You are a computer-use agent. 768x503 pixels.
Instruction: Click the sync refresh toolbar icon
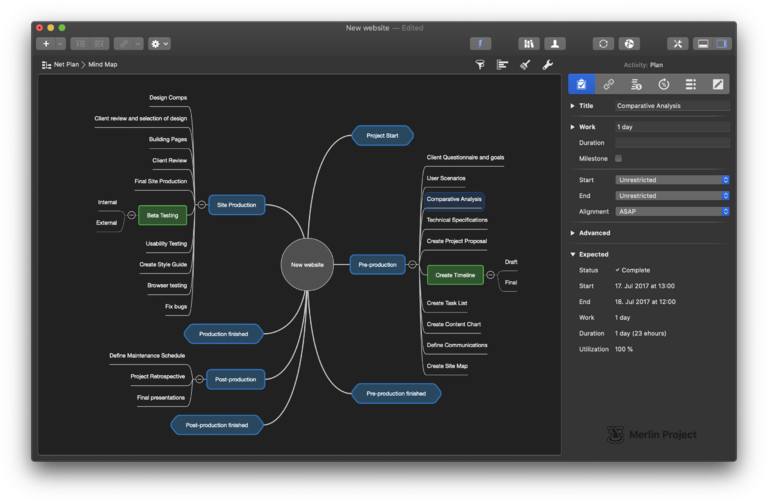[x=603, y=44]
